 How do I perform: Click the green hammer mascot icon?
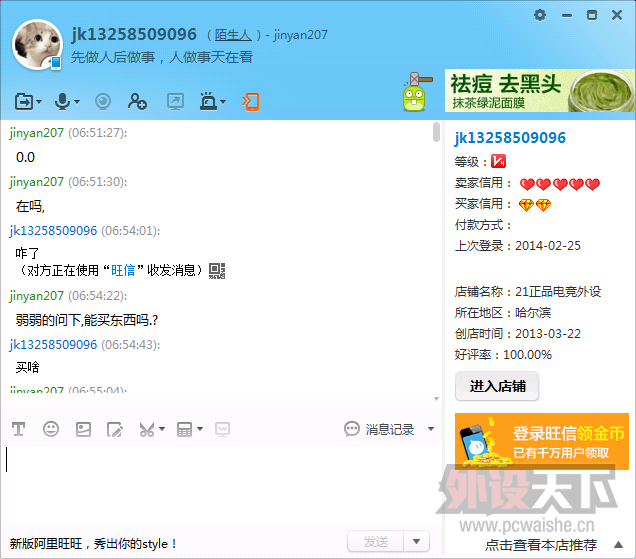[x=417, y=92]
